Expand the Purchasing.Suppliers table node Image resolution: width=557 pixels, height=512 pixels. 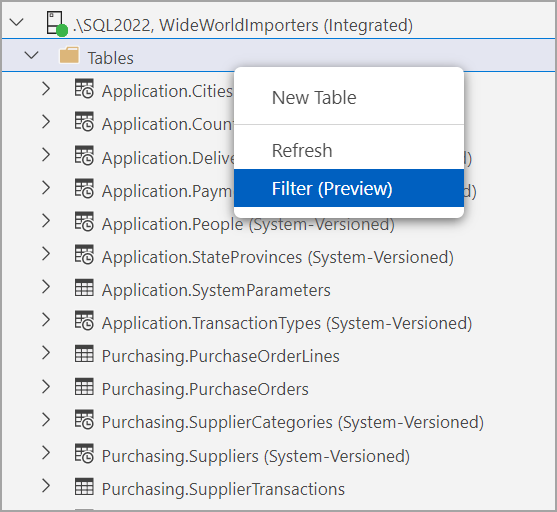[45, 453]
